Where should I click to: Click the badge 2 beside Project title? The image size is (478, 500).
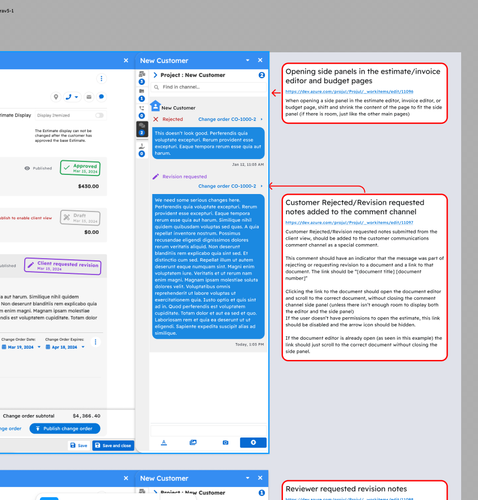click(262, 75)
